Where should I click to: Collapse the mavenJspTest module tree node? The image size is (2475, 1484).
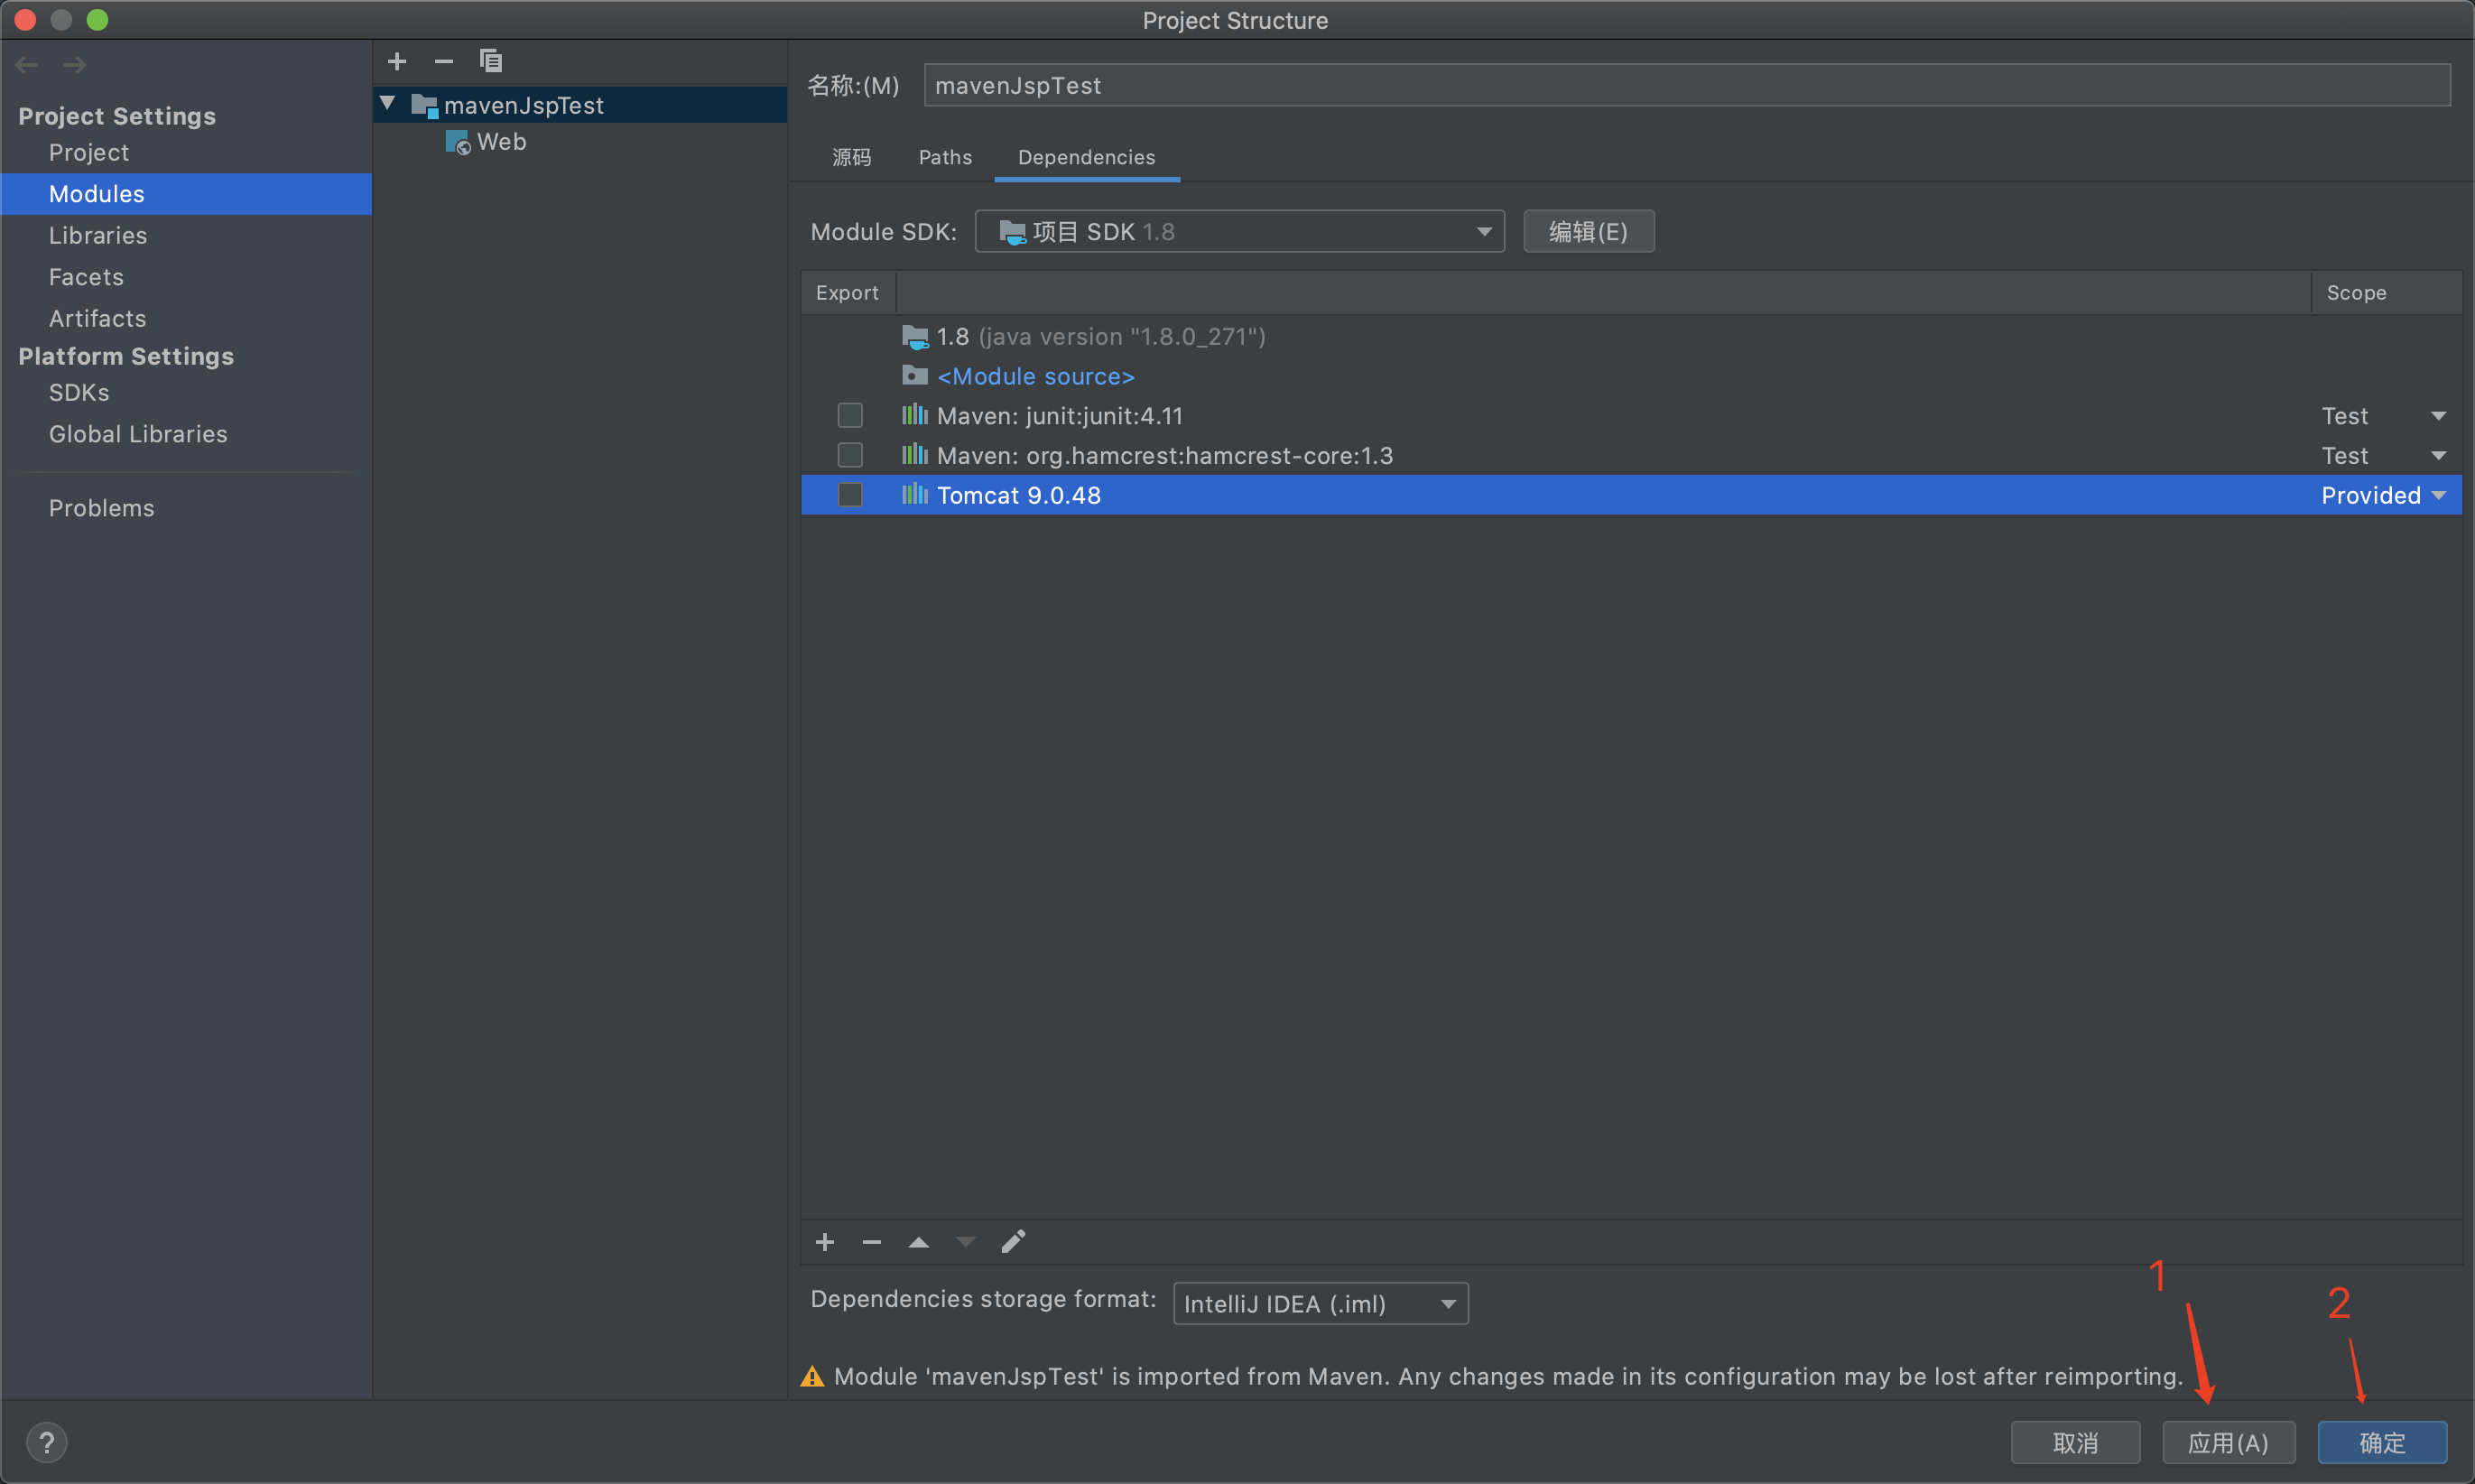[388, 104]
